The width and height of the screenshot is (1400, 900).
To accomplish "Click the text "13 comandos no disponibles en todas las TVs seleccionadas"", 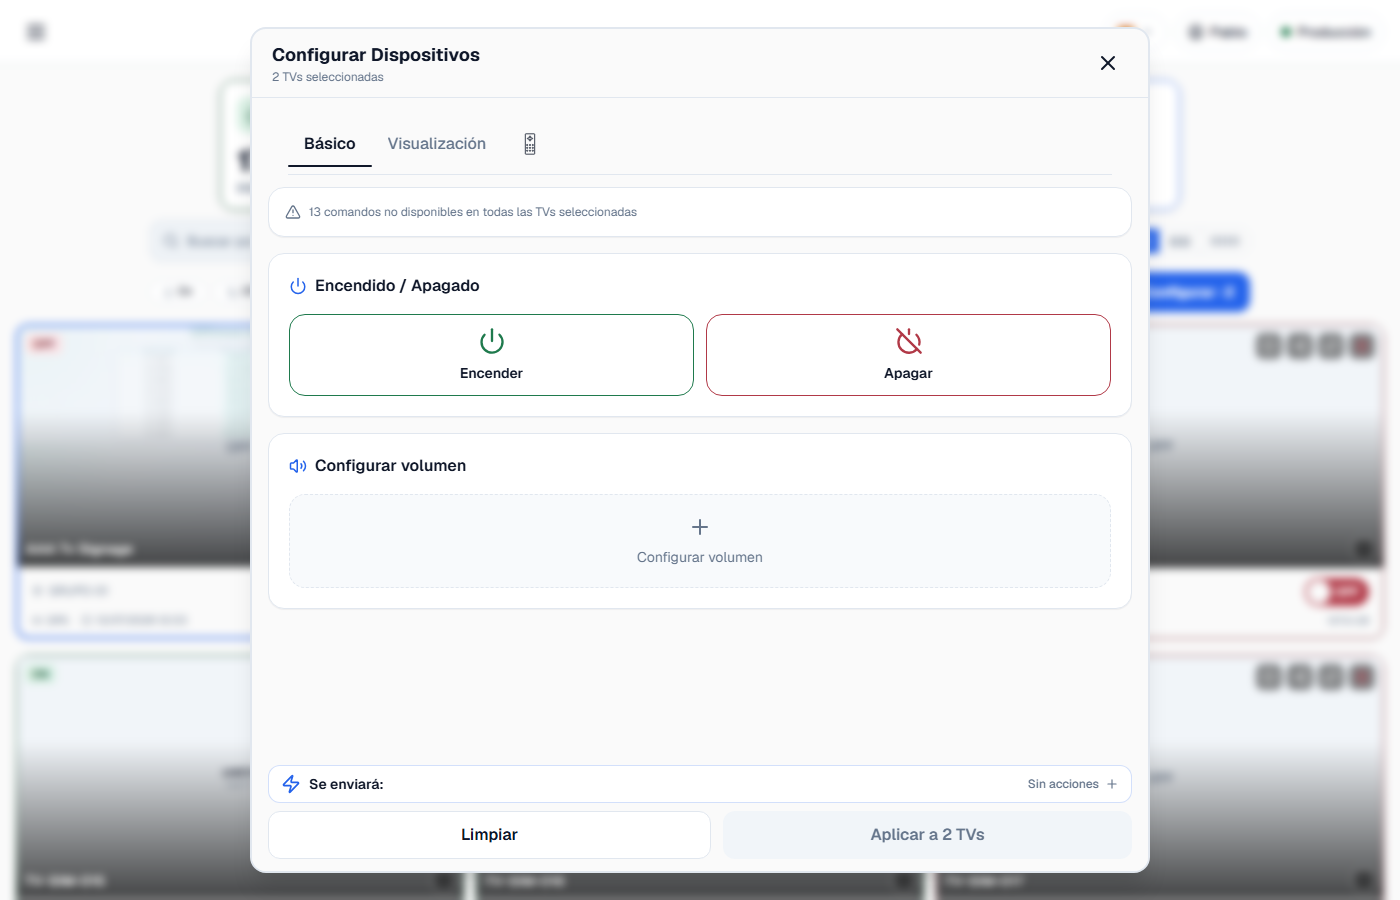I will (x=473, y=212).
